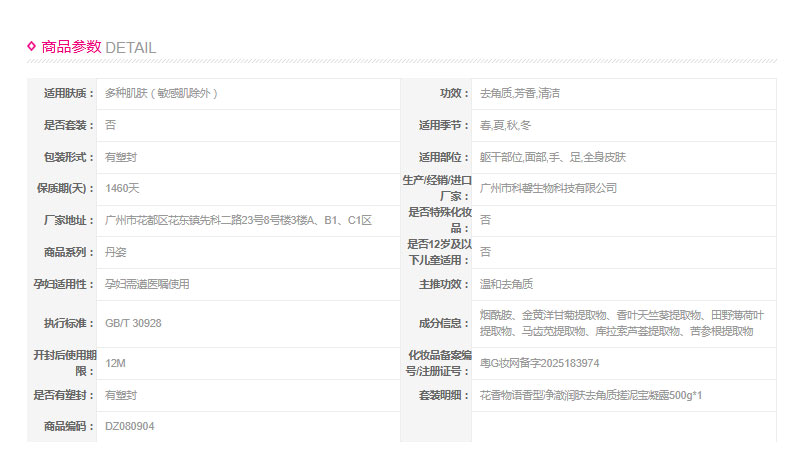Viewport: 806px width, 474px height.
Task: Click the executive standard GB/T 30928
Action: pyautogui.click(x=133, y=323)
